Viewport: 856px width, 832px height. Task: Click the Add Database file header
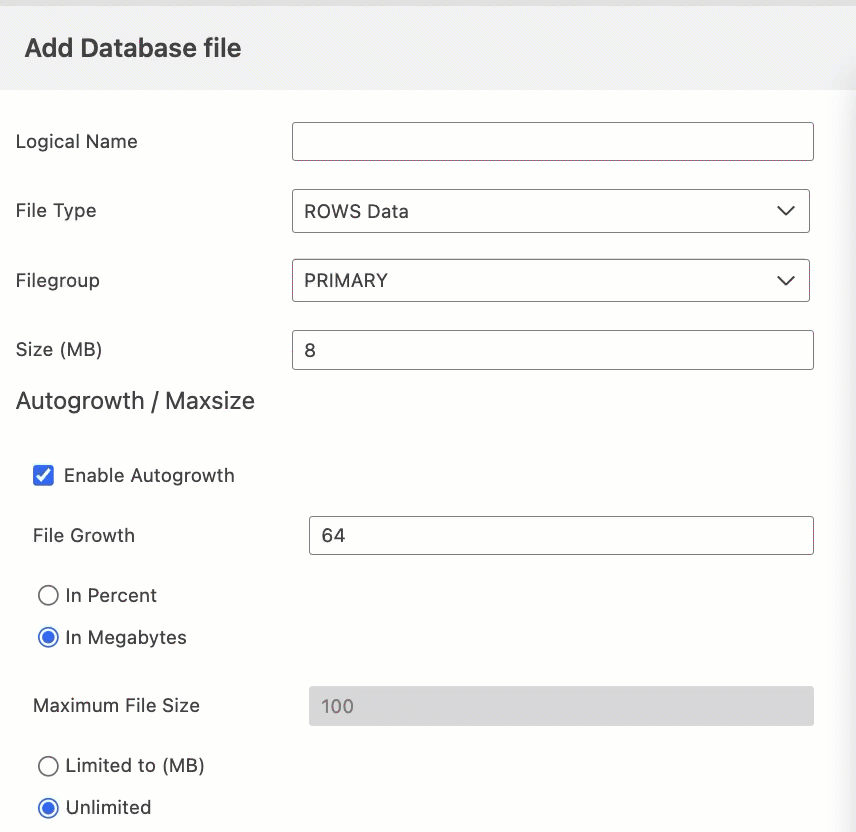point(132,47)
